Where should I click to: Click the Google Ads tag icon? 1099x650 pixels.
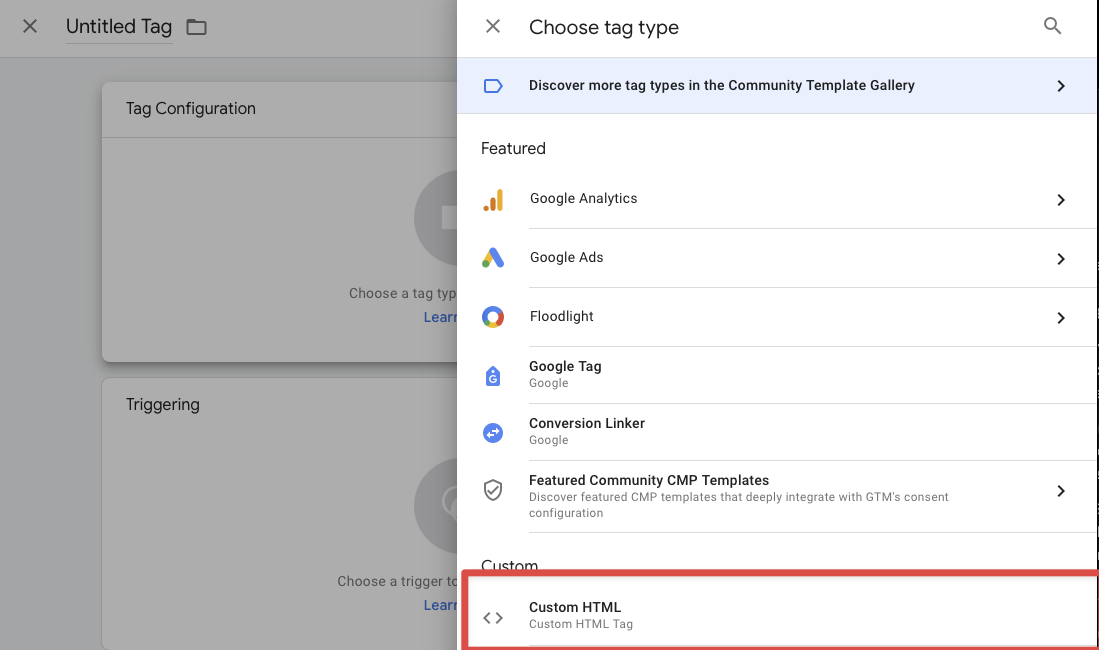[x=493, y=258]
